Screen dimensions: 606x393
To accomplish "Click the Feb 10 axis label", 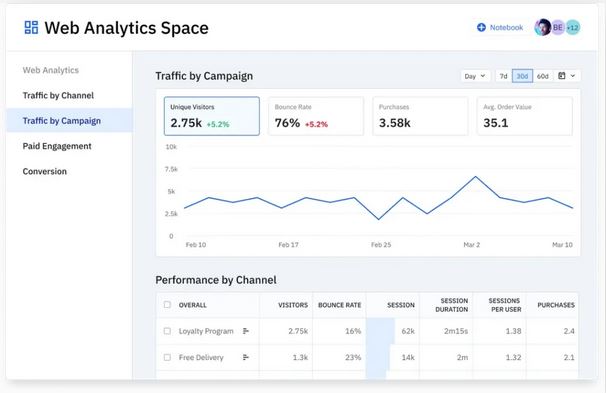I will 196,245.
